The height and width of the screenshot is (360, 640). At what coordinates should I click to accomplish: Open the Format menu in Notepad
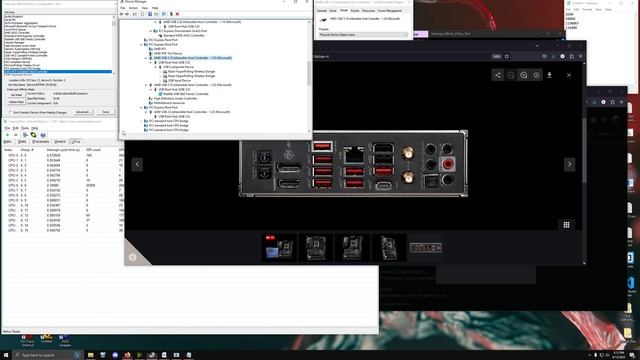point(587,9)
